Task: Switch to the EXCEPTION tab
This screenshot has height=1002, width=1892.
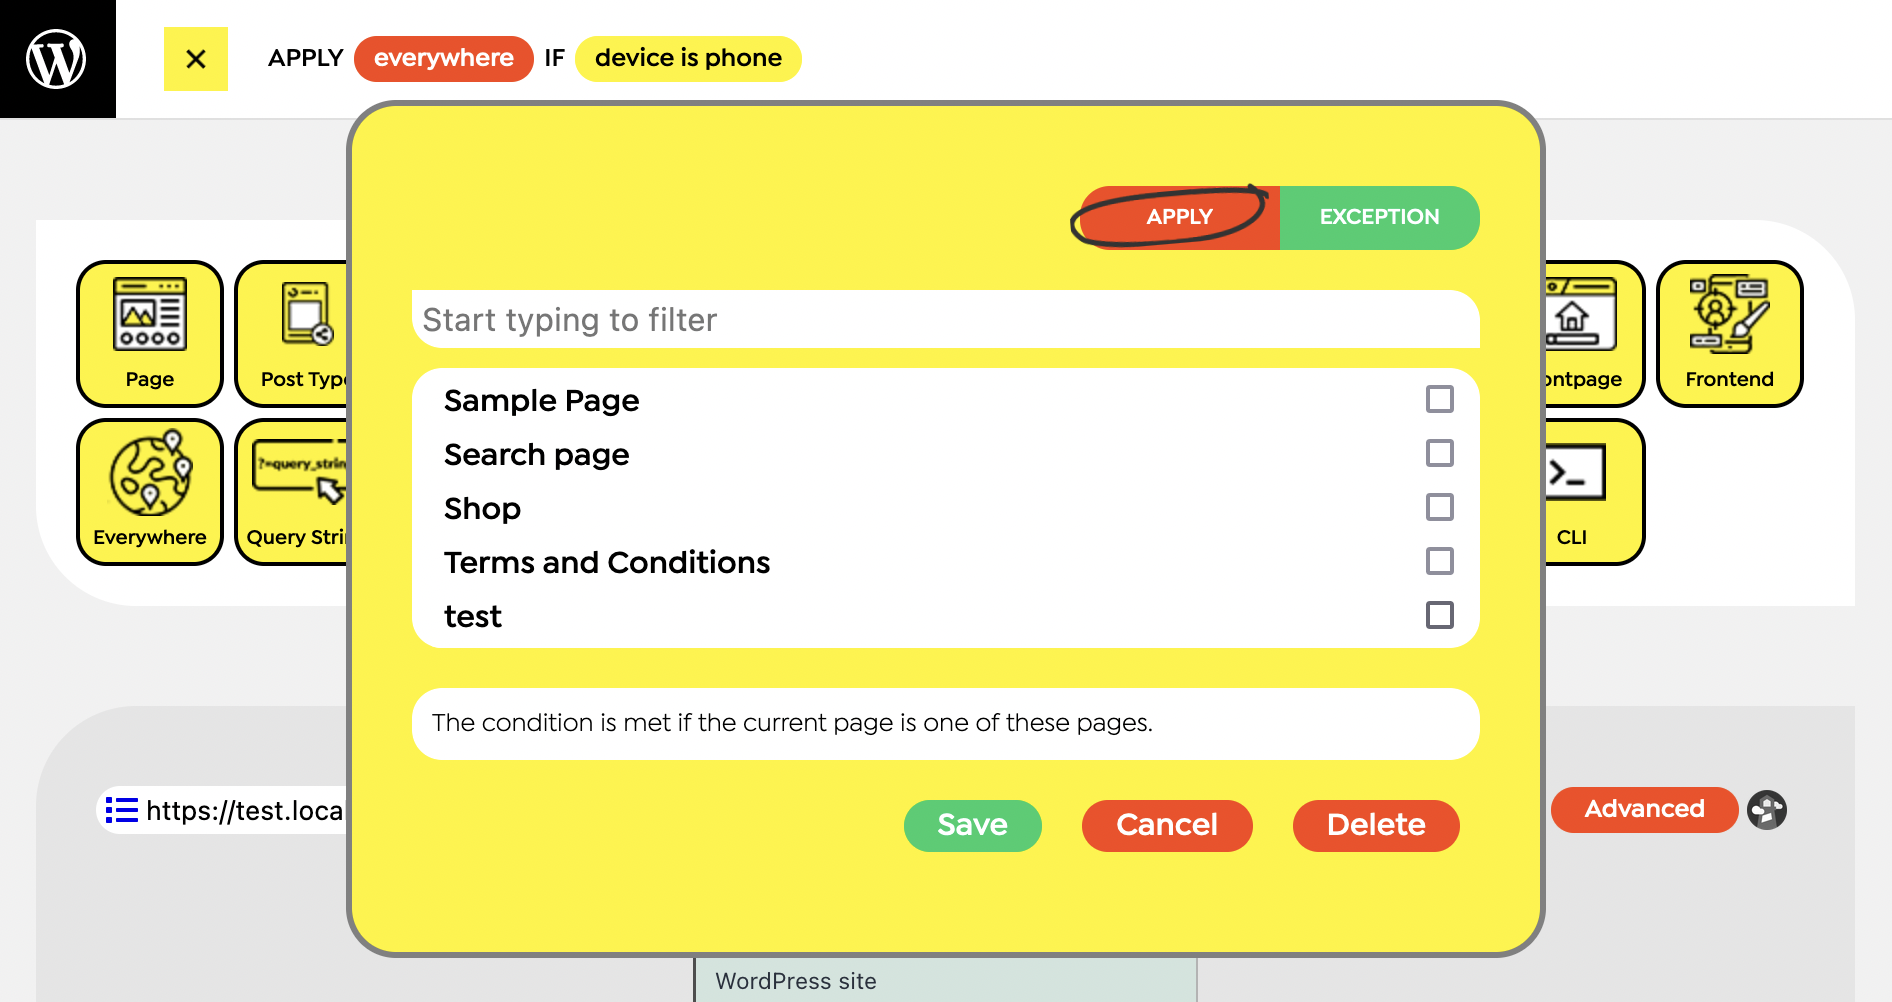Action: 1379,217
